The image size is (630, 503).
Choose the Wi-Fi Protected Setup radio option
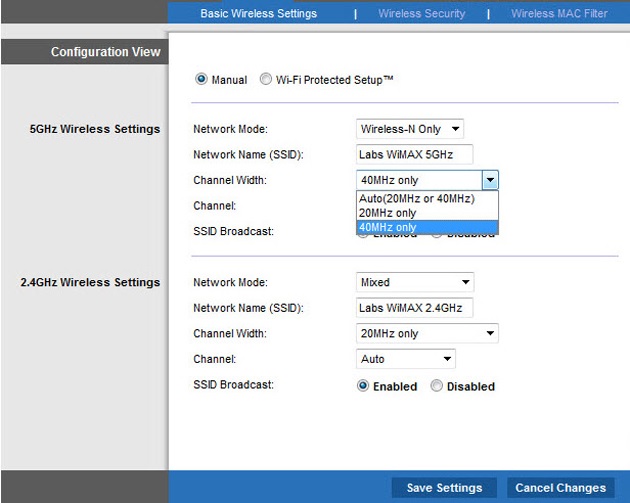(x=266, y=80)
